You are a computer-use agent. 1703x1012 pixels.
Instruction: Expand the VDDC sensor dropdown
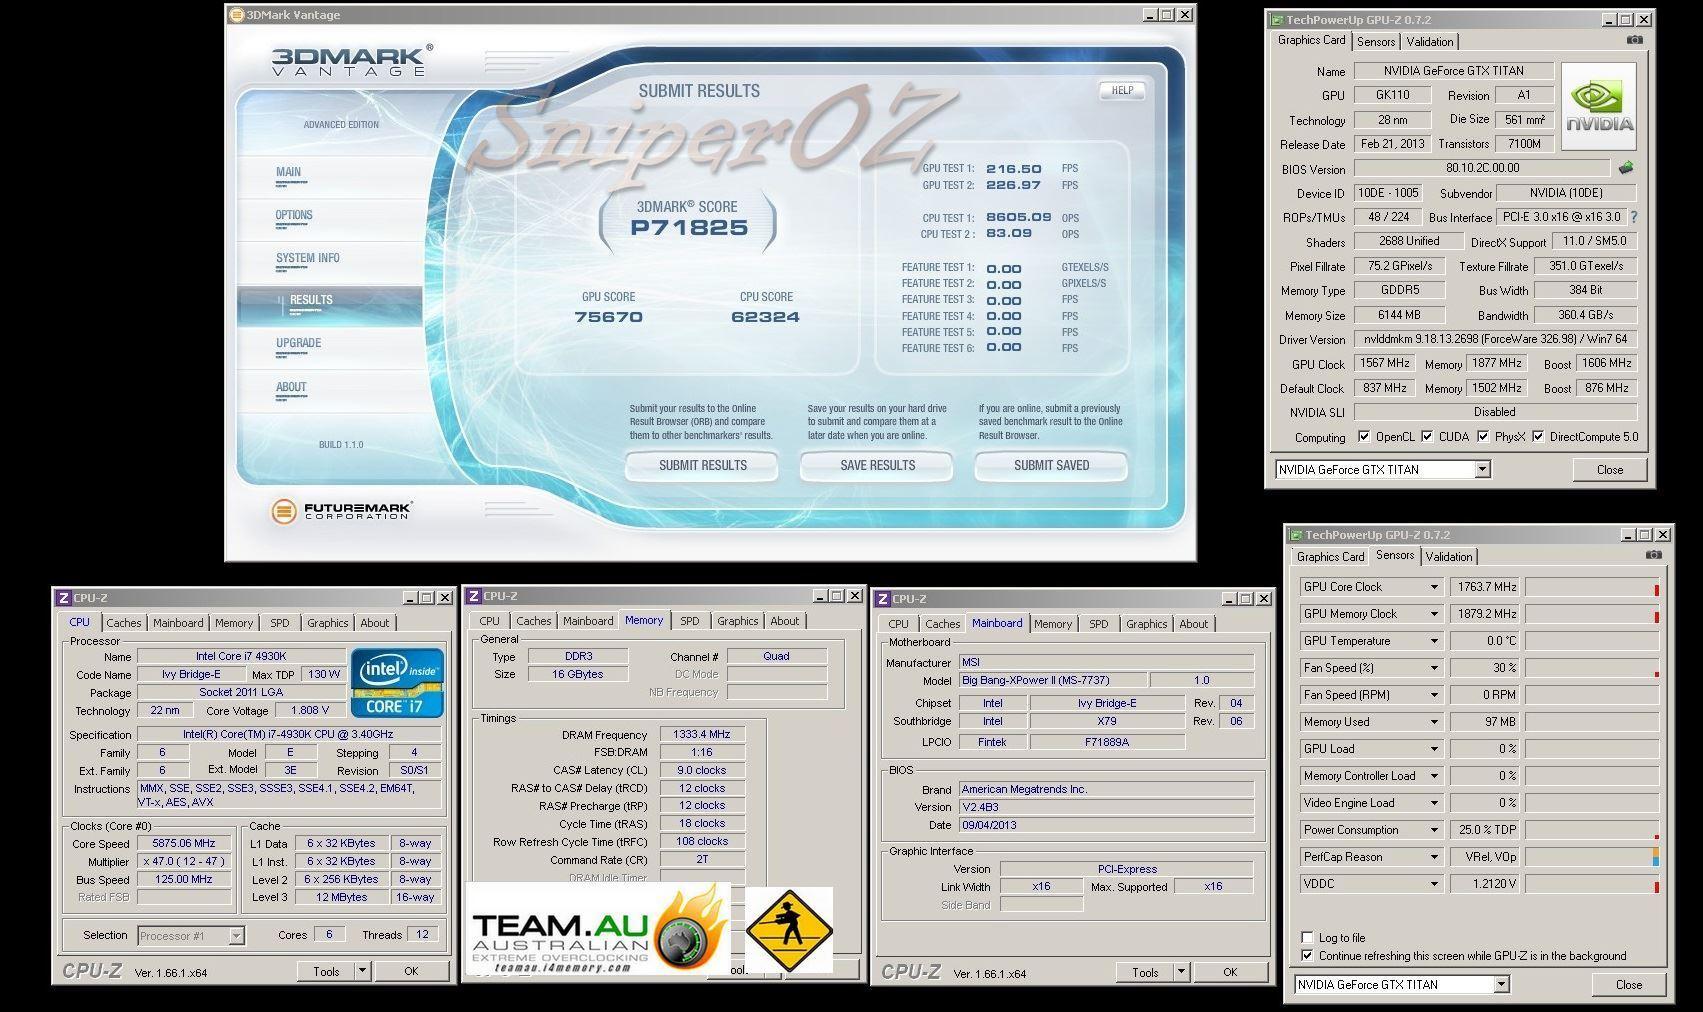click(x=1434, y=884)
